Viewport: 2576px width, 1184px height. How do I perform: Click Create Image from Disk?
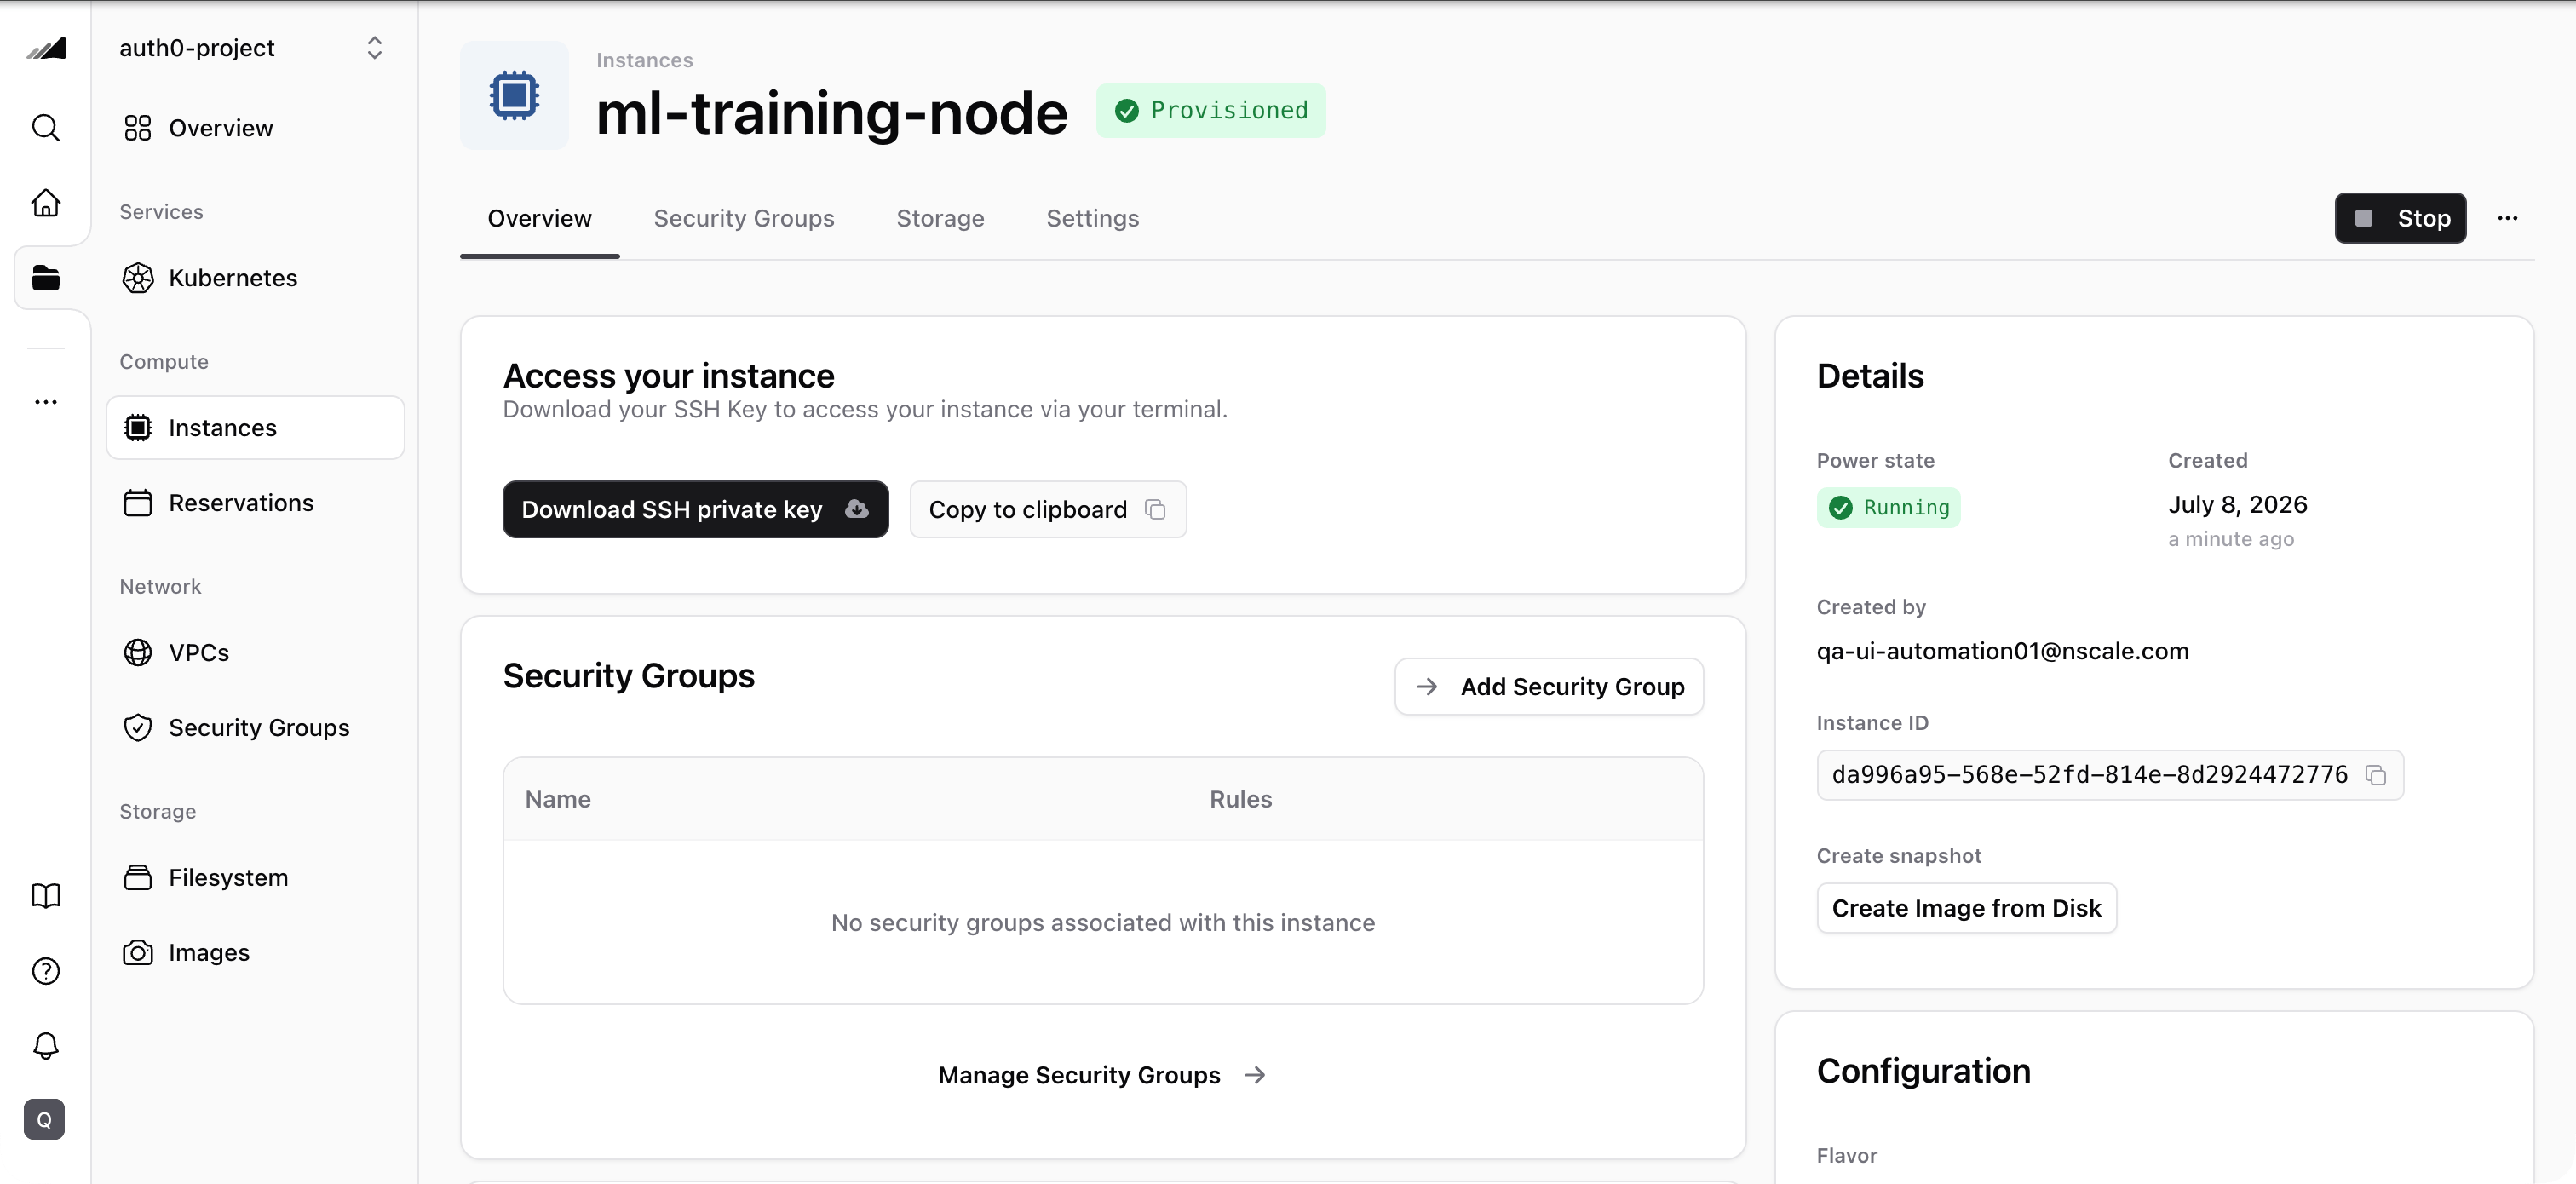1966,908
